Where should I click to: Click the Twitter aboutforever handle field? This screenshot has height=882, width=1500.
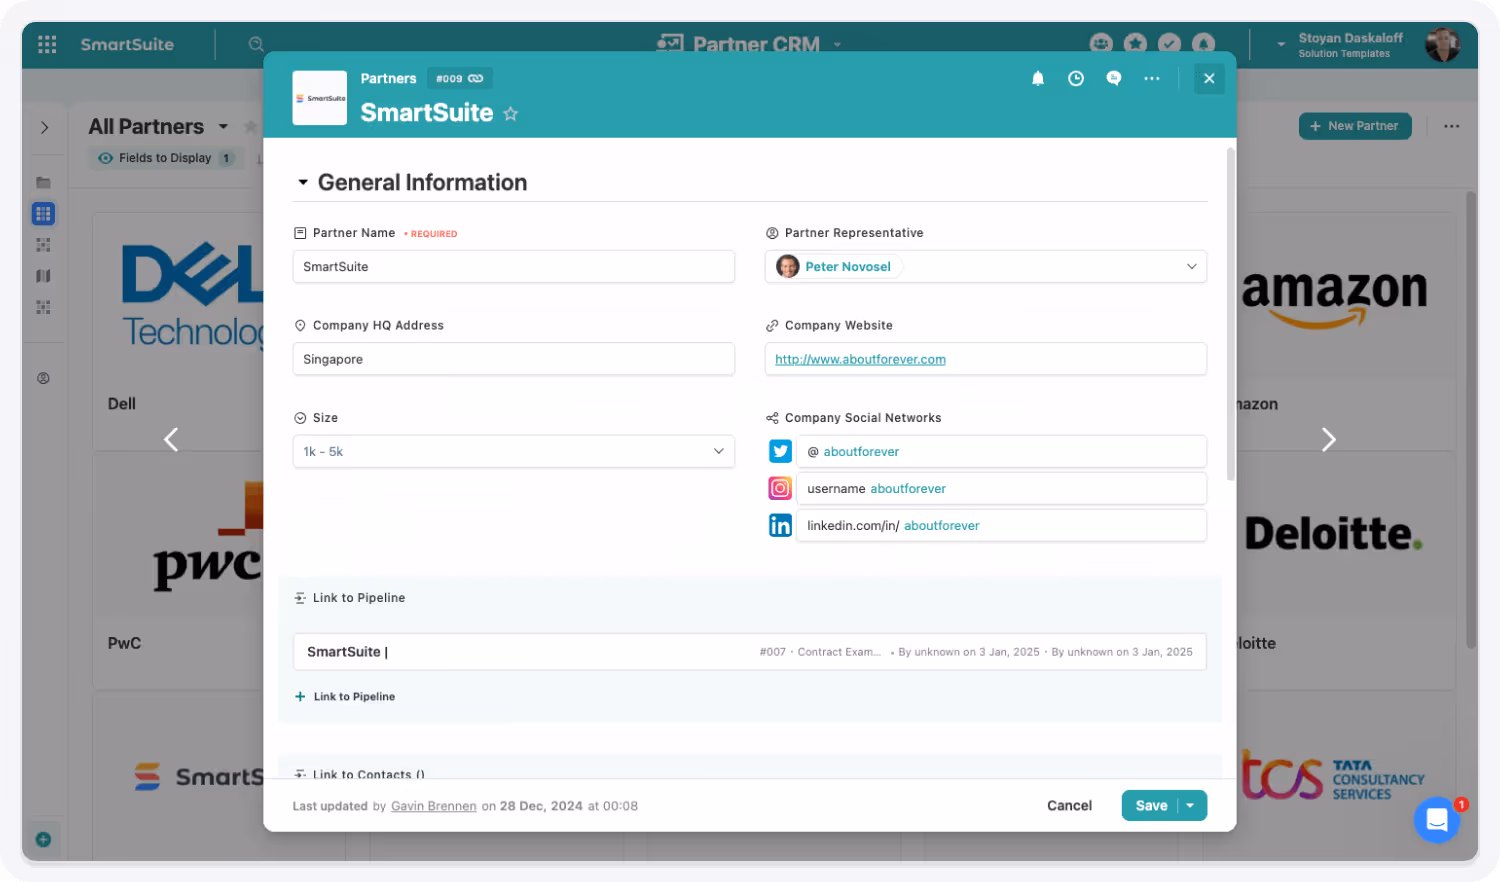[1002, 451]
